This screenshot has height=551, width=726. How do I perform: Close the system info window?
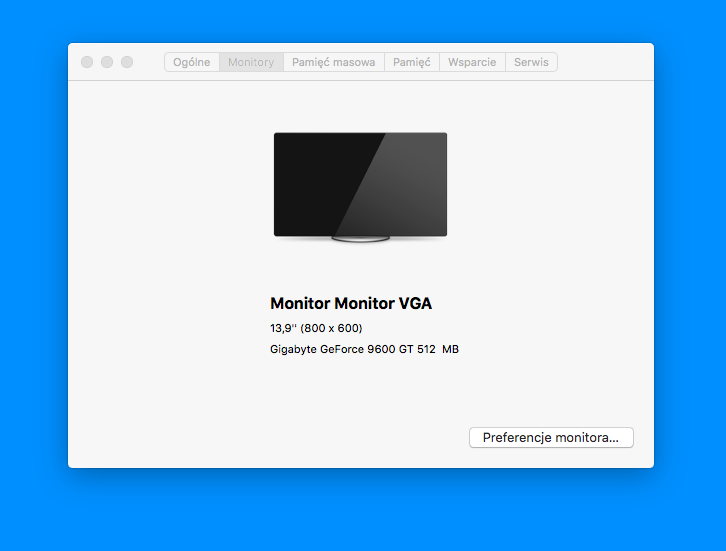[x=87, y=62]
